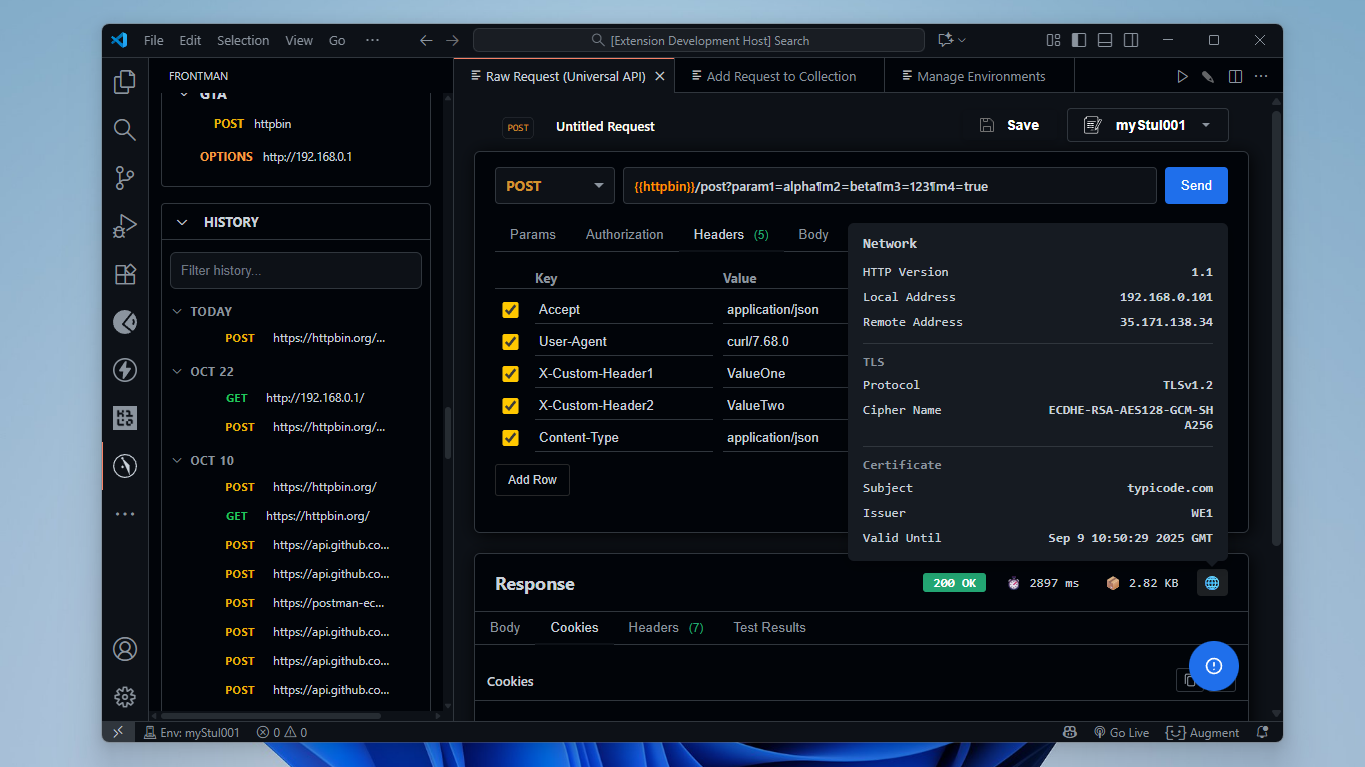Open the title bar overflow menu ellipsis

pyautogui.click(x=372, y=41)
